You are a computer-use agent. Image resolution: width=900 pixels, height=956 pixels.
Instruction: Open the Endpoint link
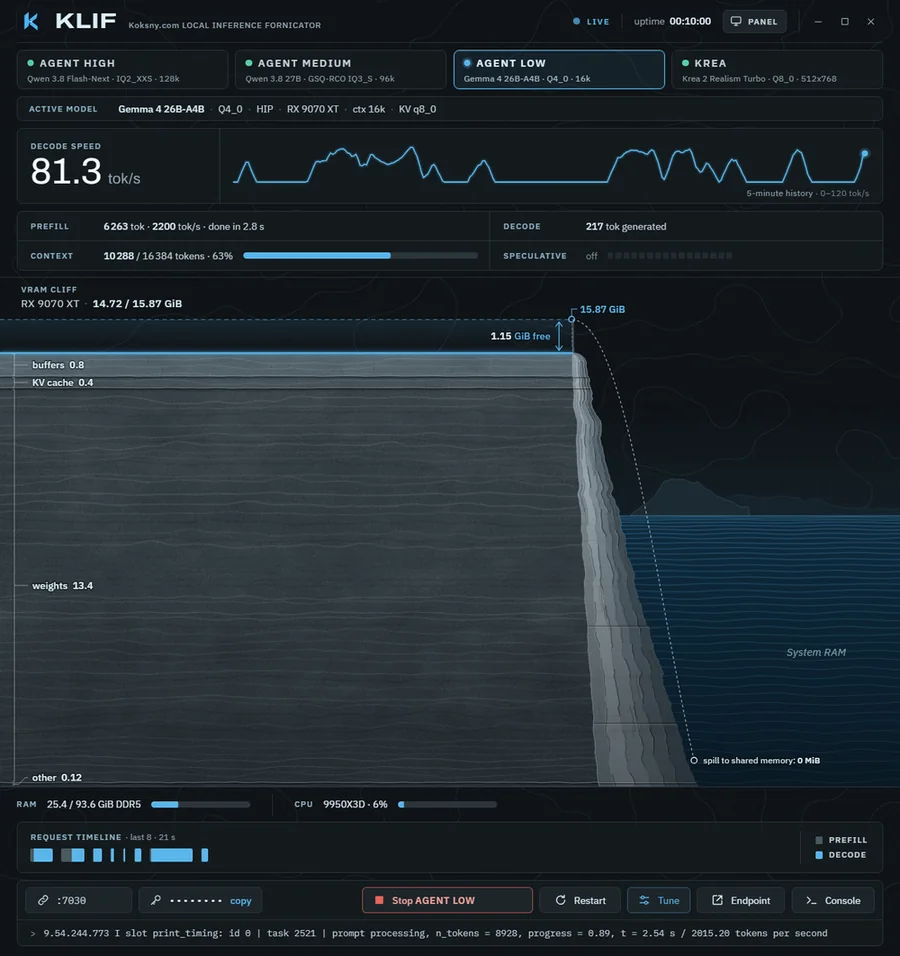[741, 901]
